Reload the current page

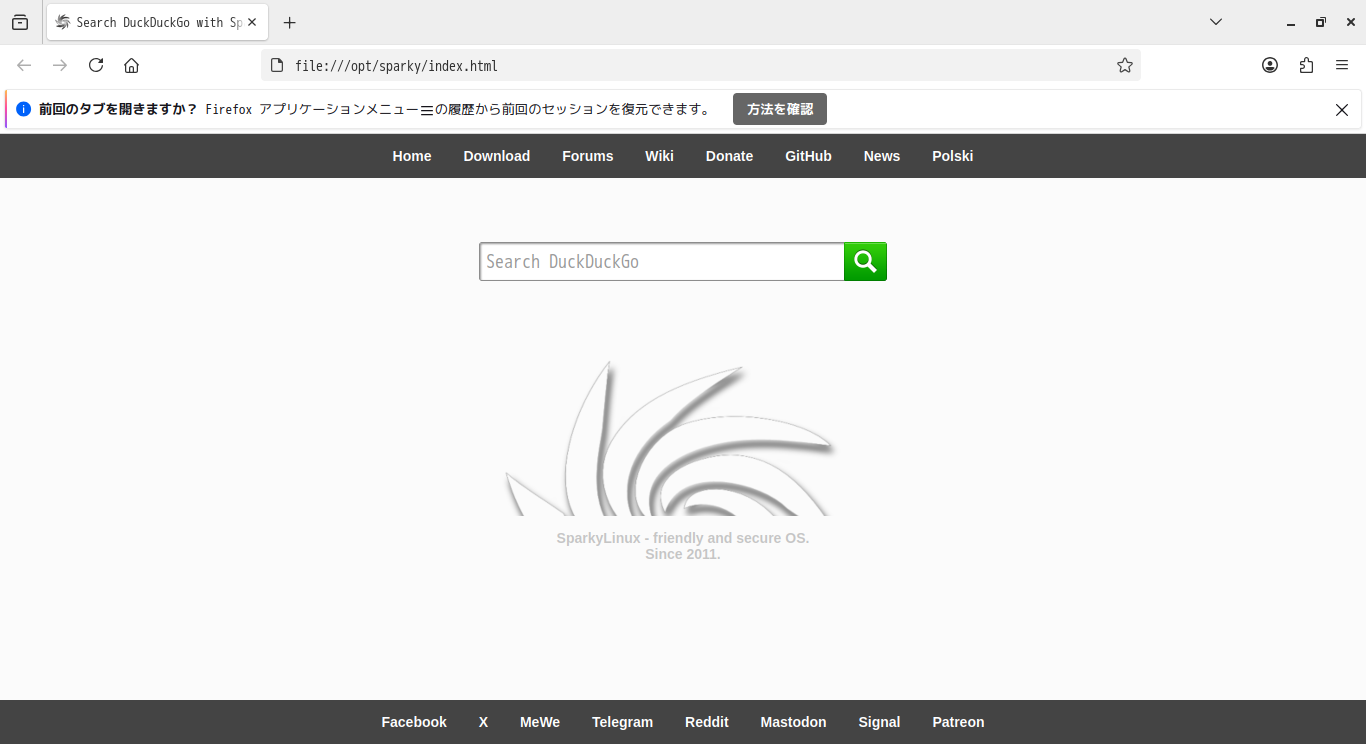coord(95,65)
